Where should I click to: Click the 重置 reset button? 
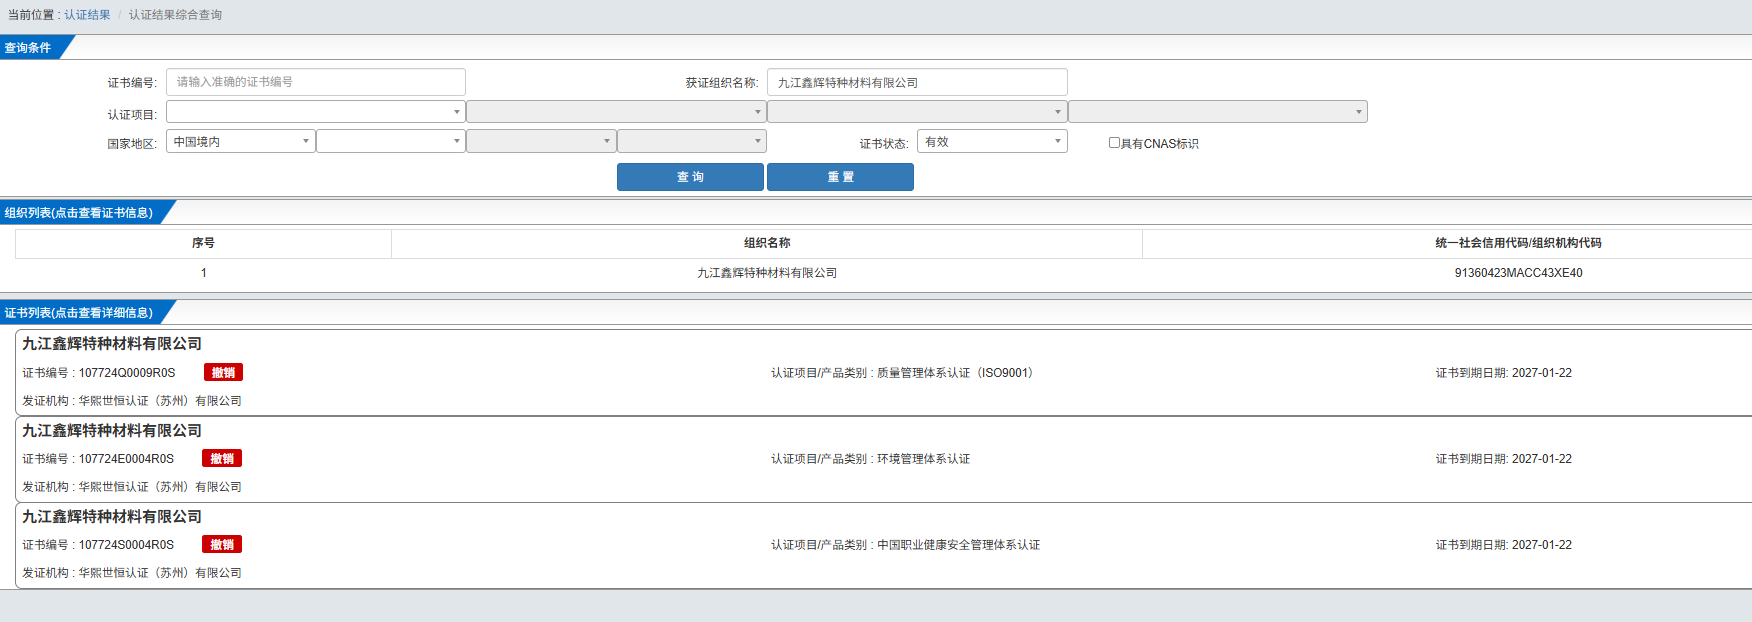840,177
